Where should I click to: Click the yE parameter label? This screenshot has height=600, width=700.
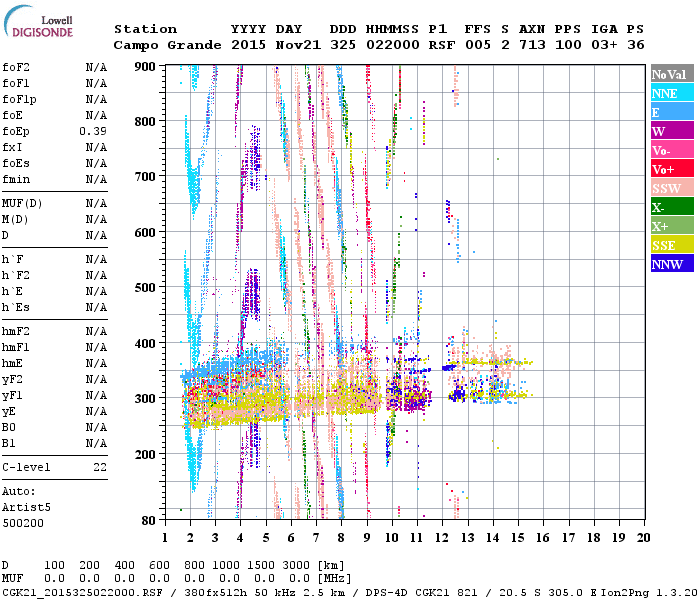pyautogui.click(x=9, y=412)
